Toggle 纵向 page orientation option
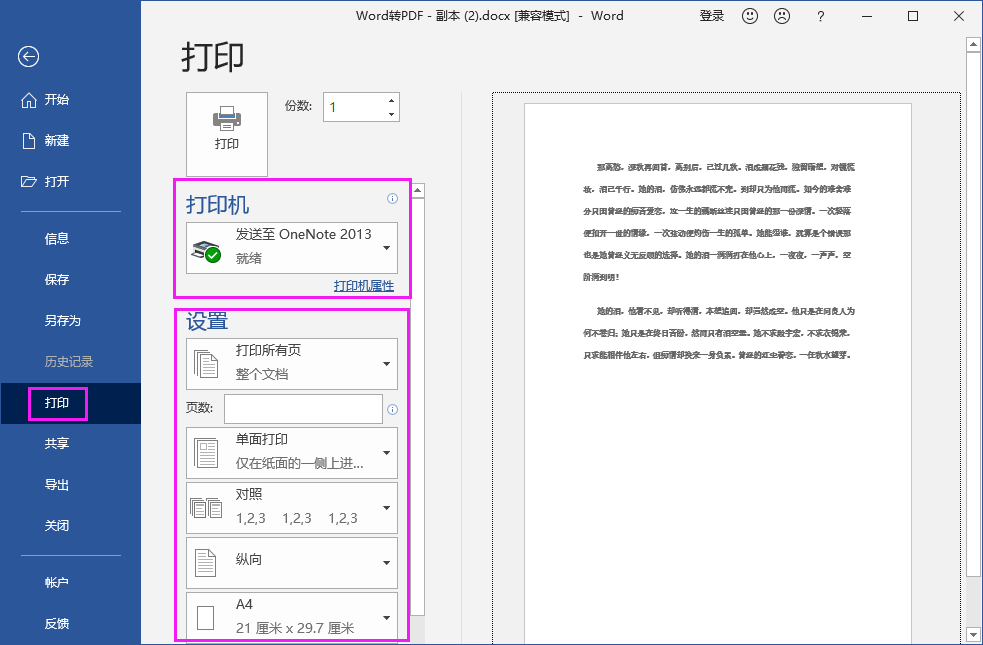983x645 pixels. pos(290,562)
